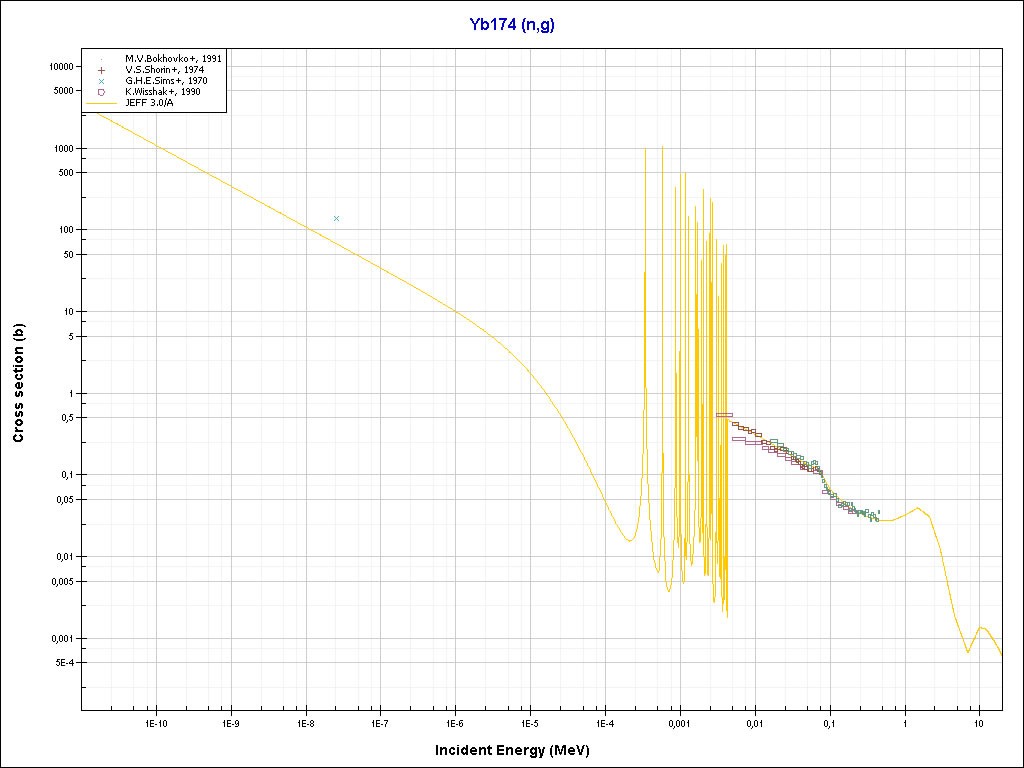Click the 1E-5 tick label on x-axis

pos(530,722)
